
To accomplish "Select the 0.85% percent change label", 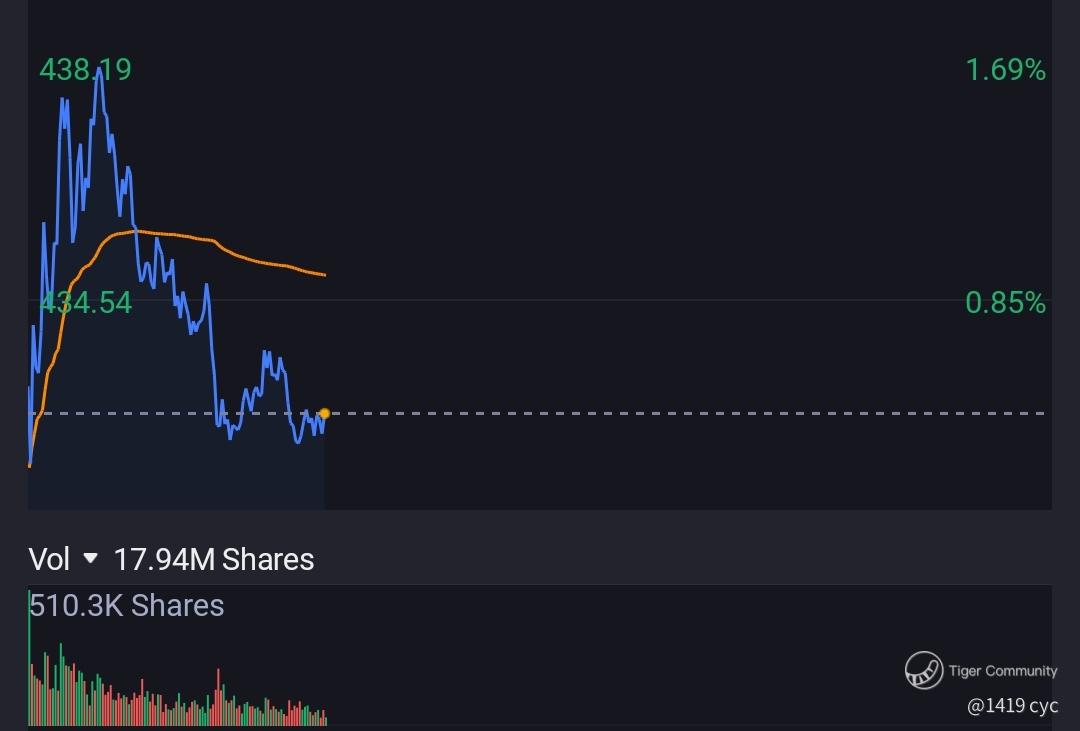I will click(x=1005, y=302).
